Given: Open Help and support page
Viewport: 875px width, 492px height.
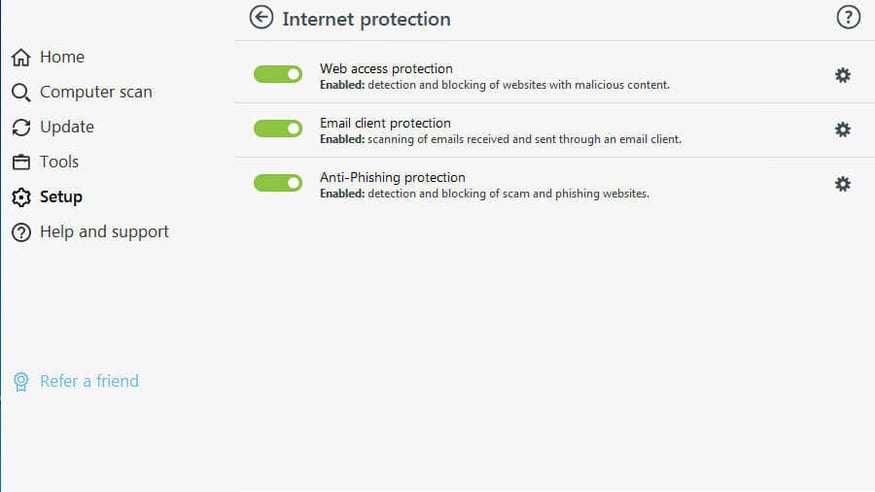Looking at the screenshot, I should (x=104, y=232).
